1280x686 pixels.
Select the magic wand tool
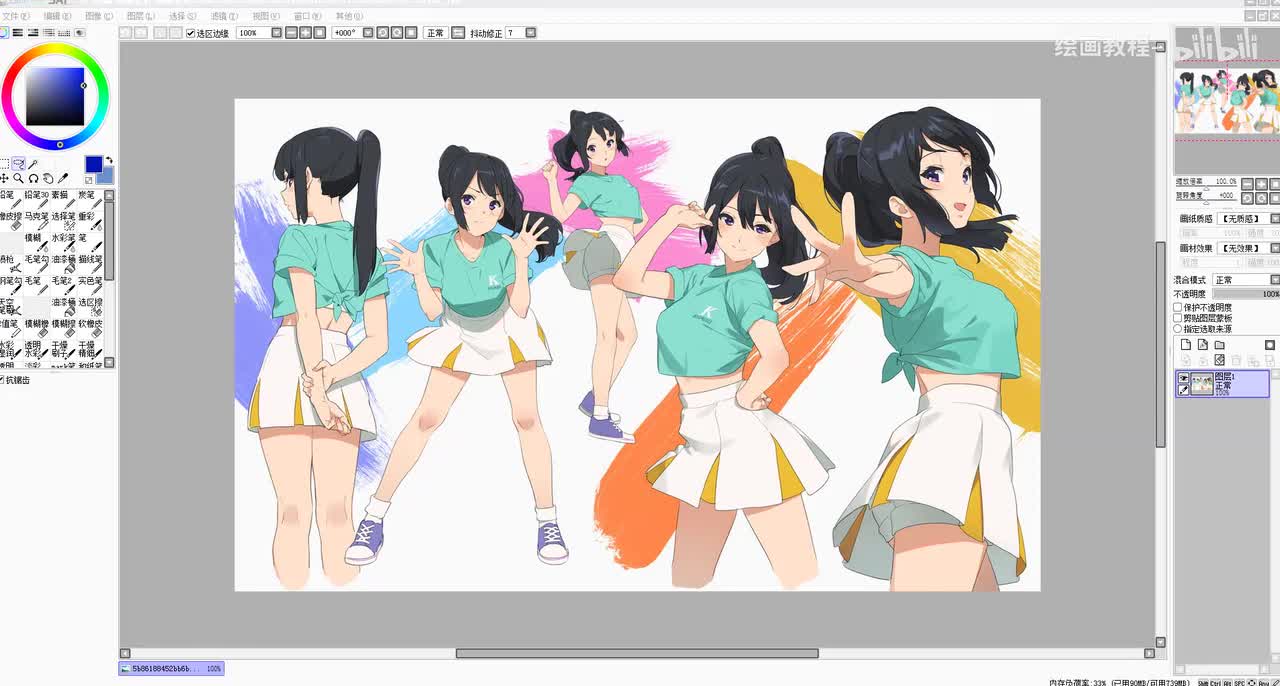coord(32,164)
